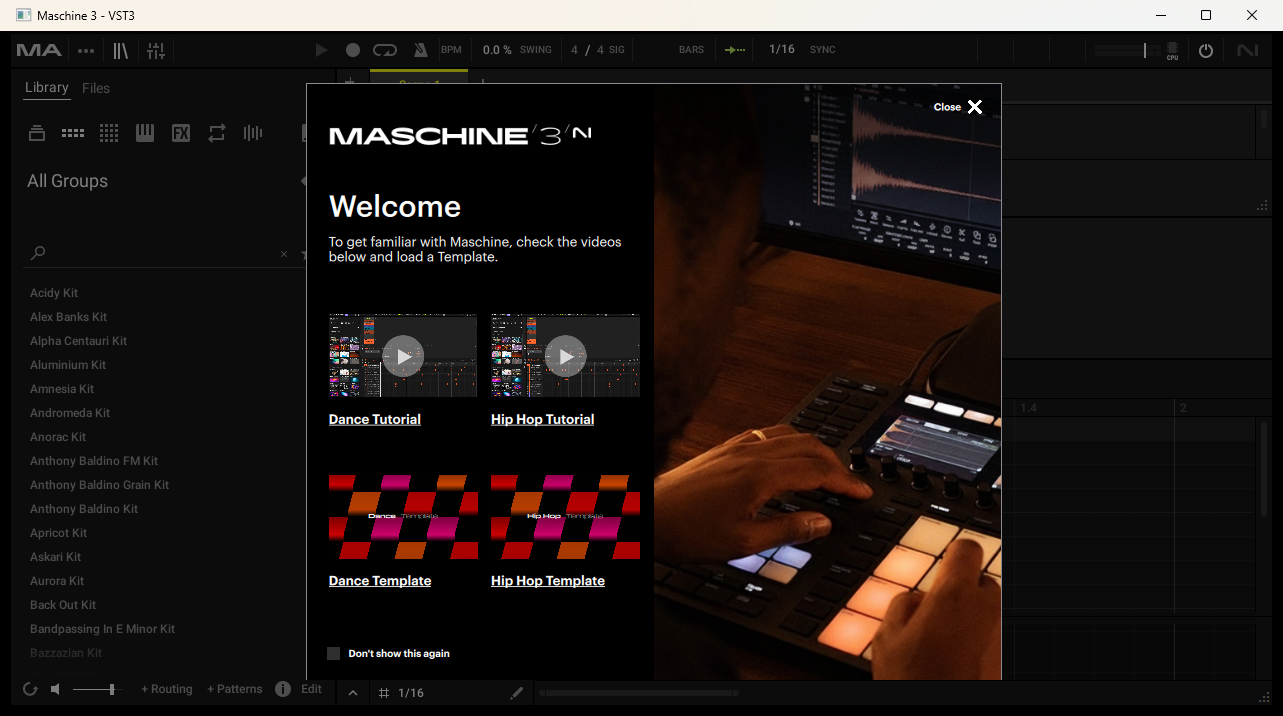This screenshot has height=716, width=1283.
Task: Click the CPU meter icon
Action: tap(1172, 51)
